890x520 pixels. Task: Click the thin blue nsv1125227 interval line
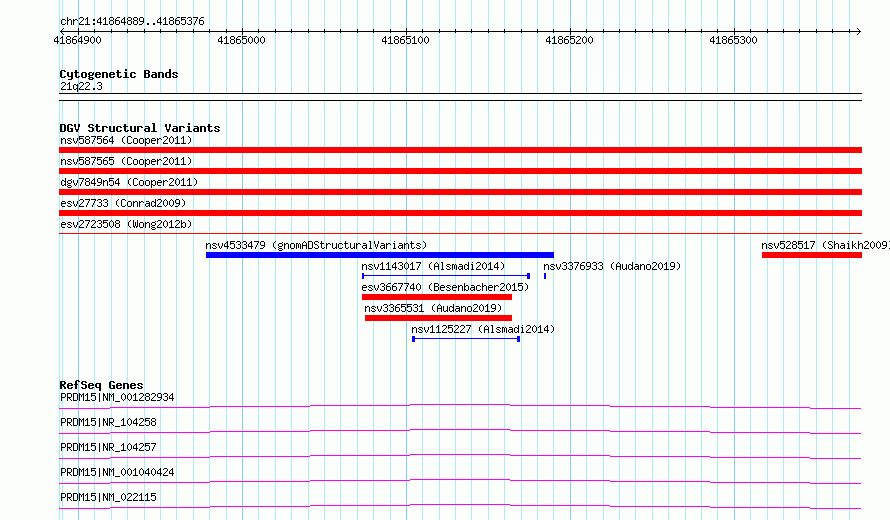tap(466, 339)
